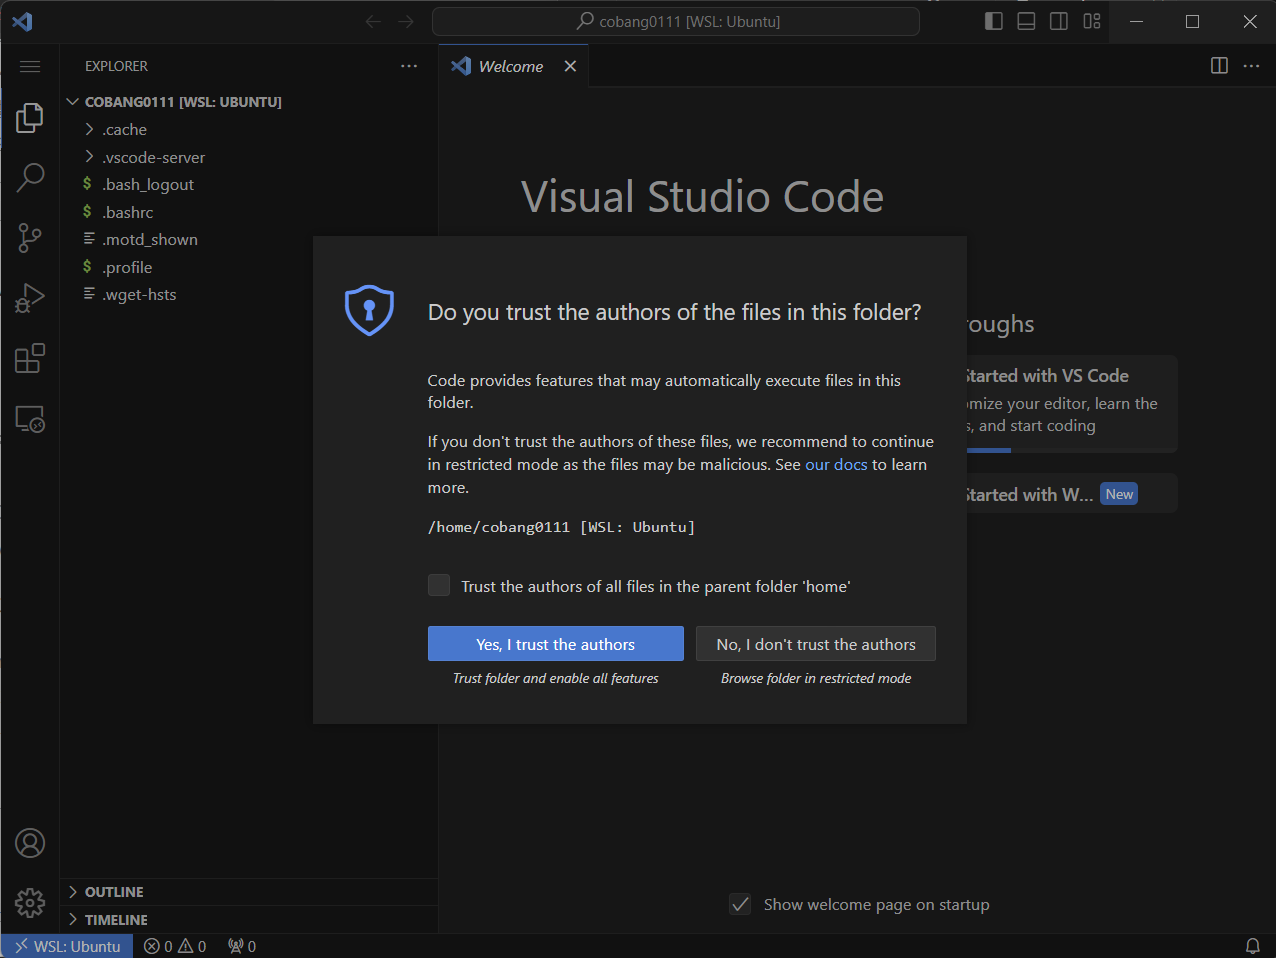The width and height of the screenshot is (1276, 958).
Task: Open the Run and Debug icon
Action: click(x=30, y=298)
